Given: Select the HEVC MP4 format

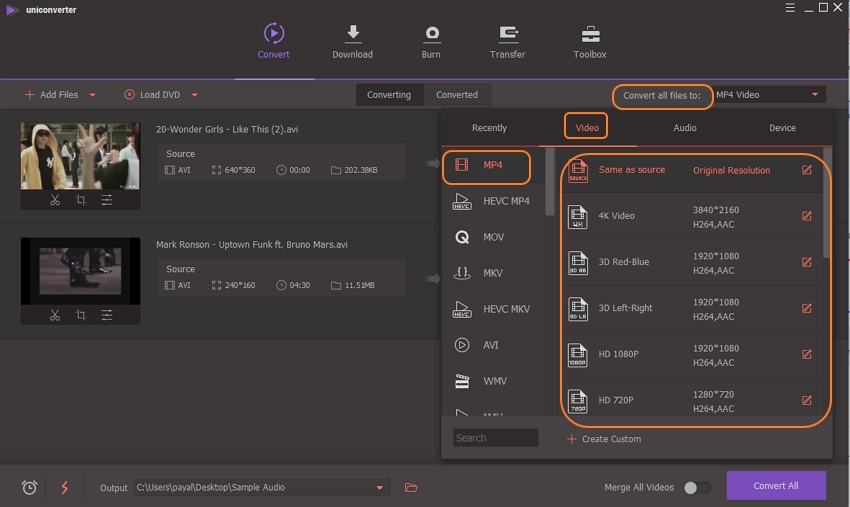Looking at the screenshot, I should tap(491, 201).
